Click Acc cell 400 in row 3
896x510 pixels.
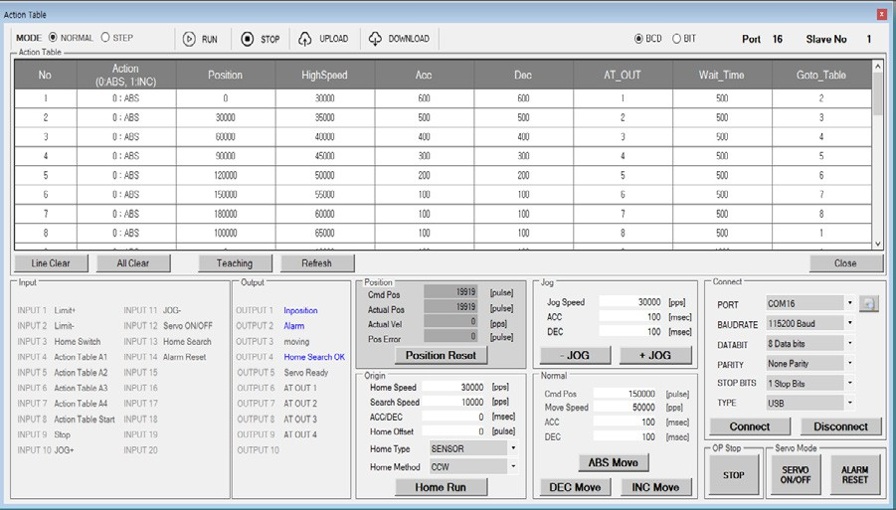(424, 137)
